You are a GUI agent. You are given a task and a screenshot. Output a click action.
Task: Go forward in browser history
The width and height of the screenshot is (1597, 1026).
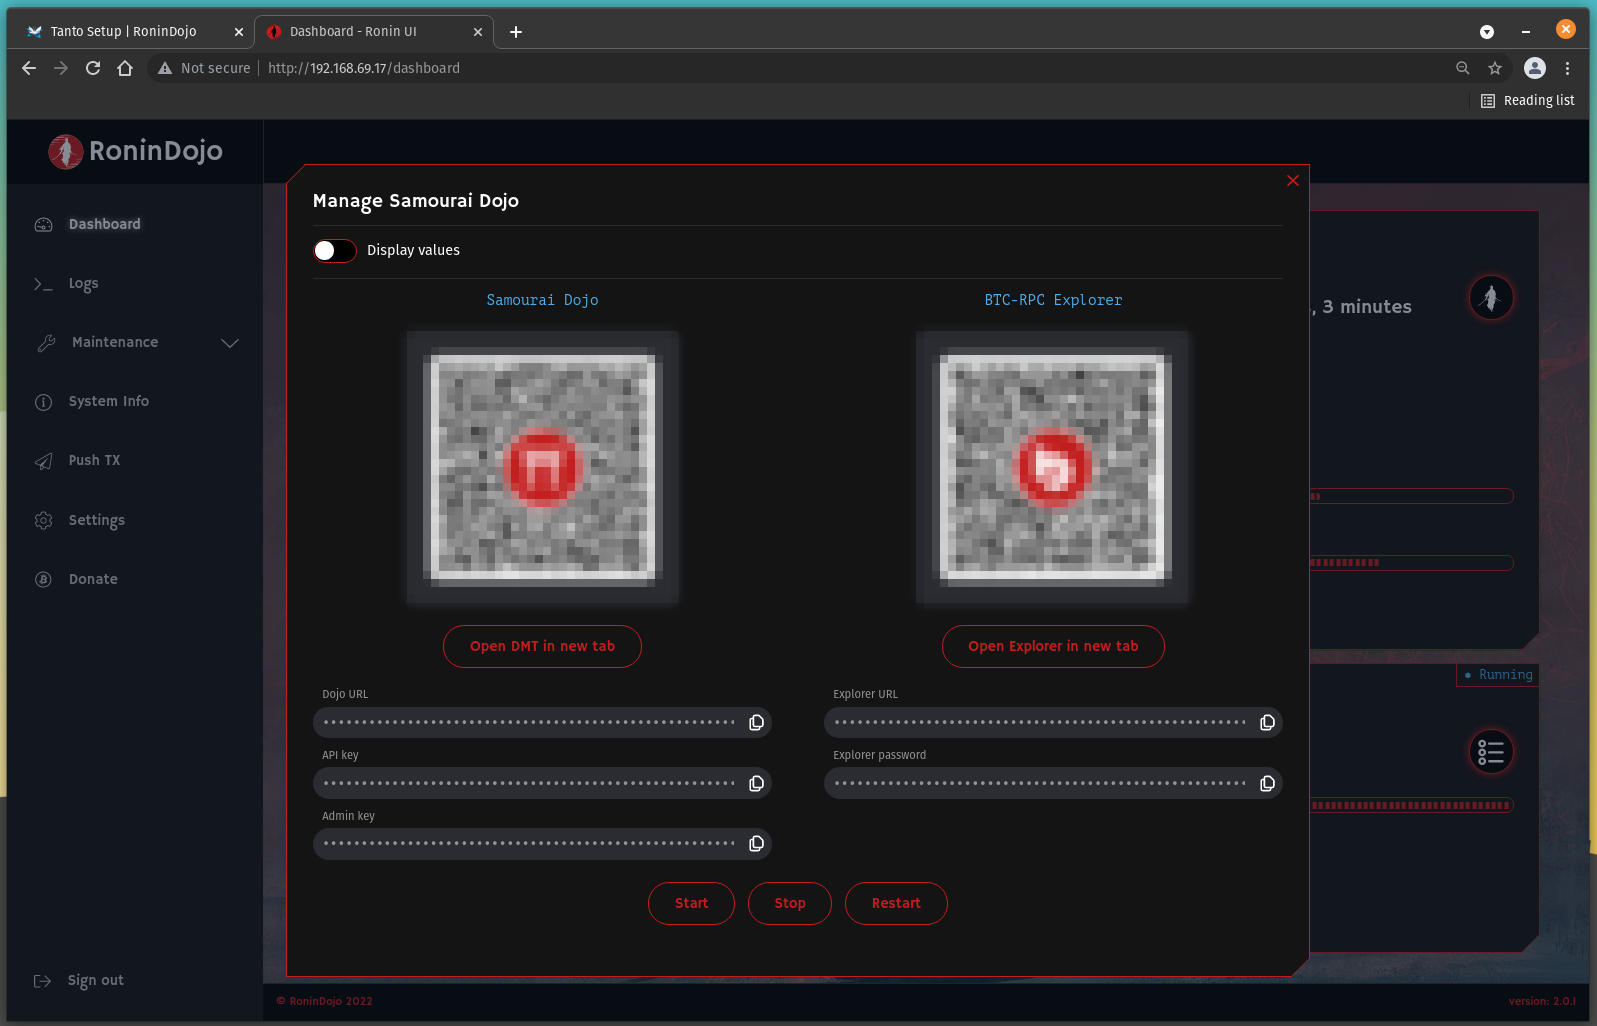pos(61,68)
